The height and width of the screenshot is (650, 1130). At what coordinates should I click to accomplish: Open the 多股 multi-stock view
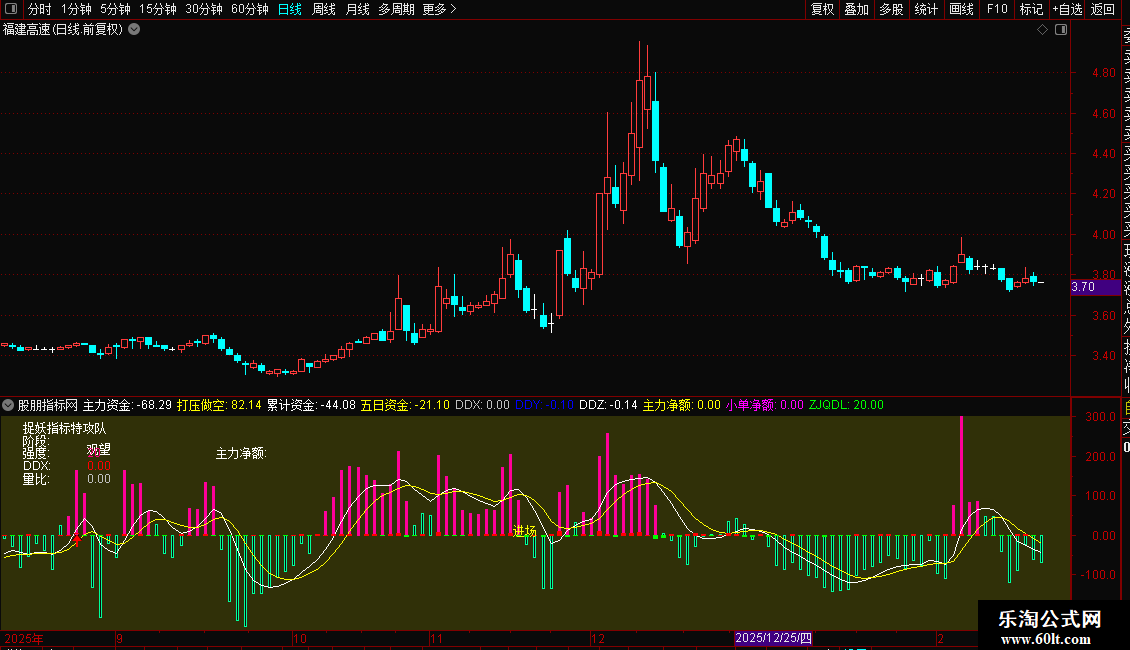click(x=891, y=9)
